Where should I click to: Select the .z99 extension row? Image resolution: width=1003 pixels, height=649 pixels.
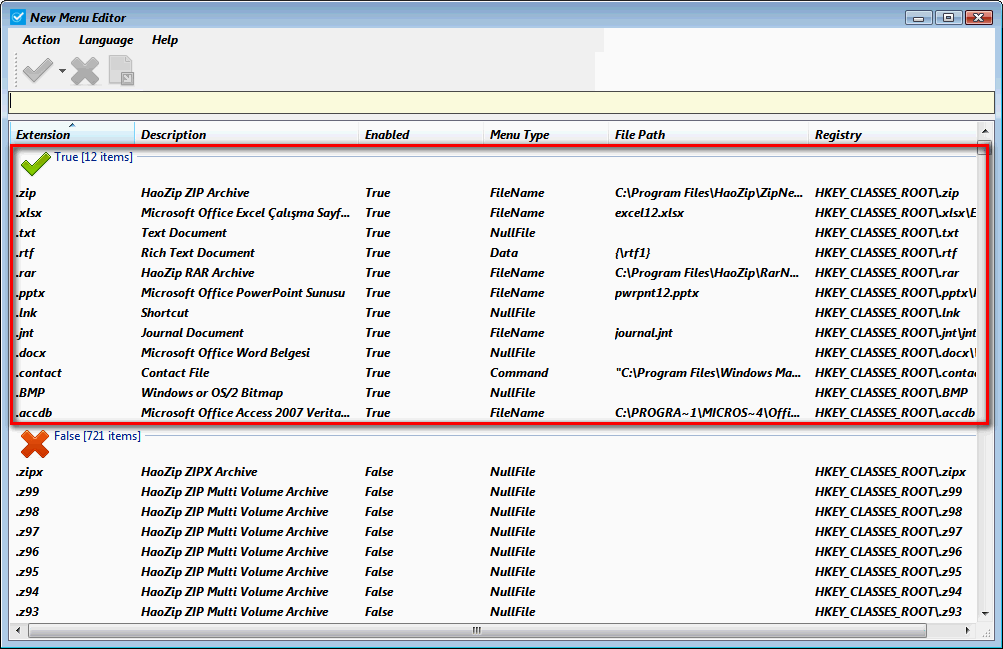pos(494,492)
